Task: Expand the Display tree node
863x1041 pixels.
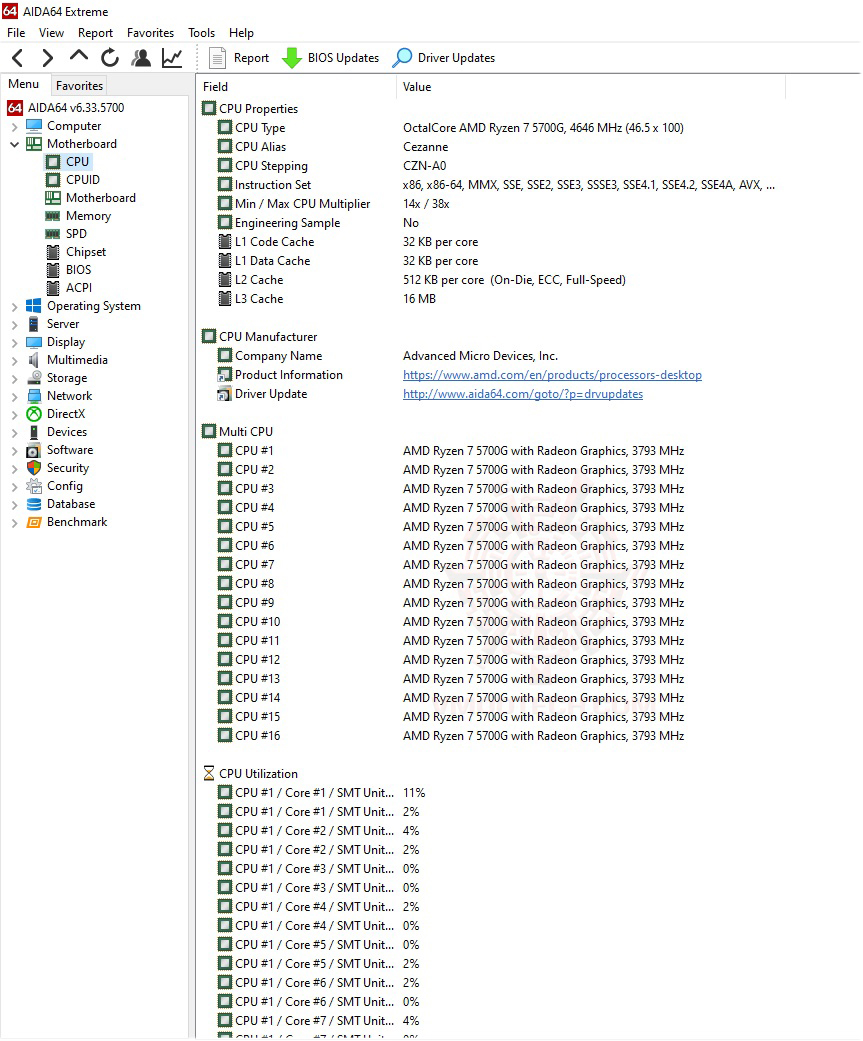Action: (14, 343)
